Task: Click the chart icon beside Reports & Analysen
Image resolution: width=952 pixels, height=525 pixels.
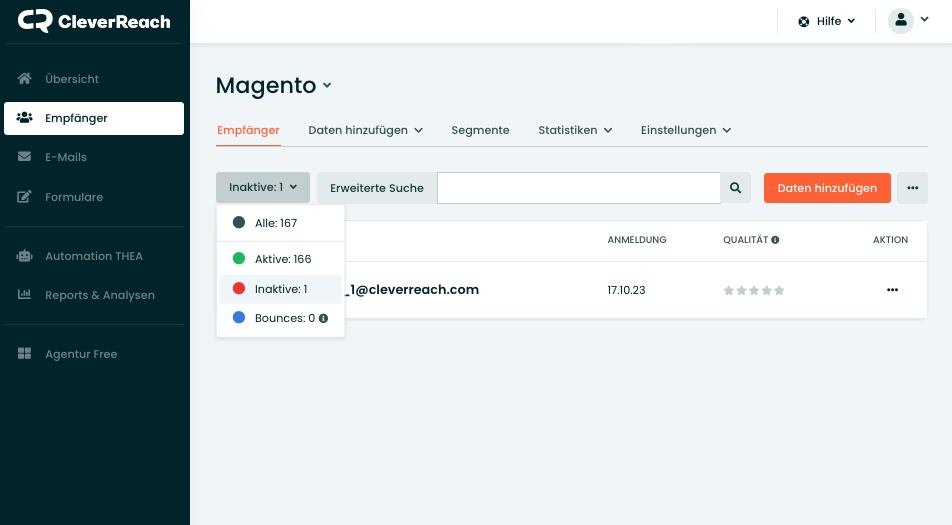Action: (24, 294)
